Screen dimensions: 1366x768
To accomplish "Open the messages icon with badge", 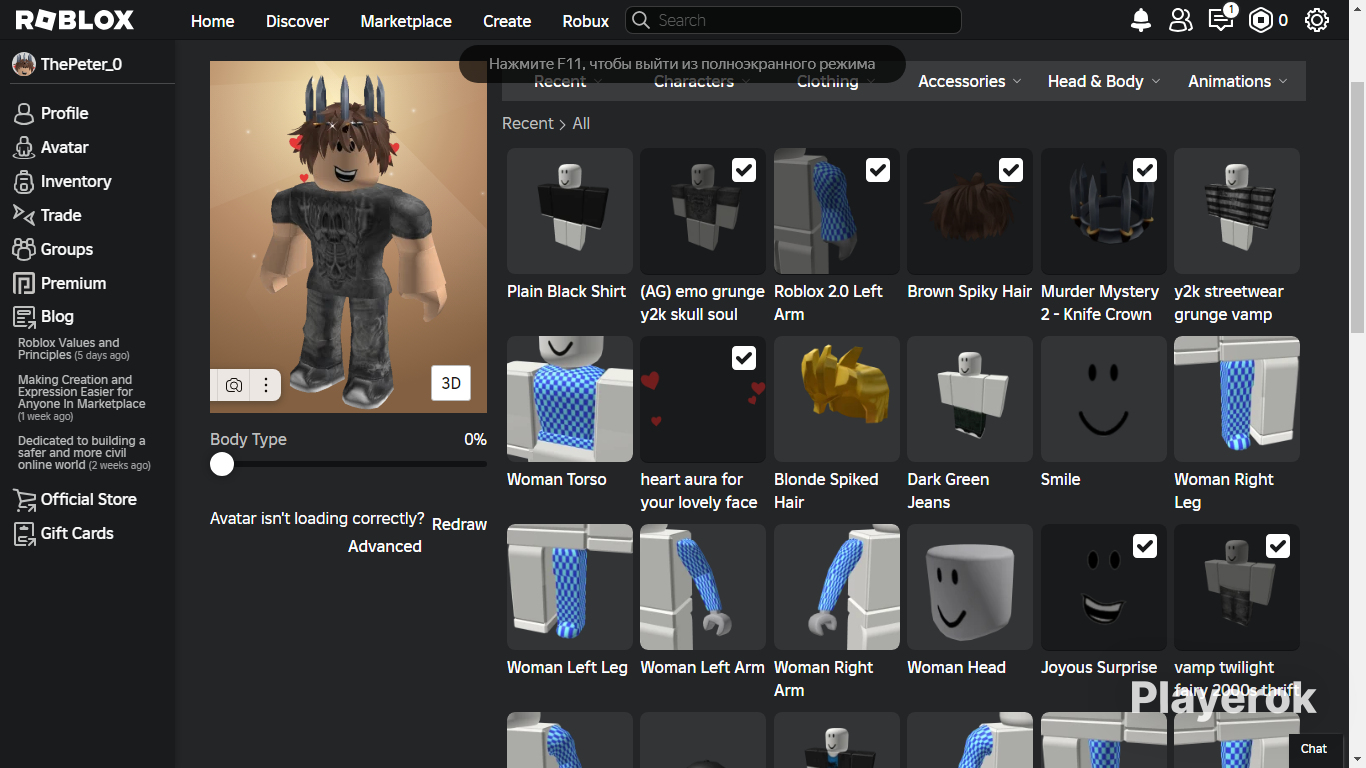I will tap(1222, 18).
